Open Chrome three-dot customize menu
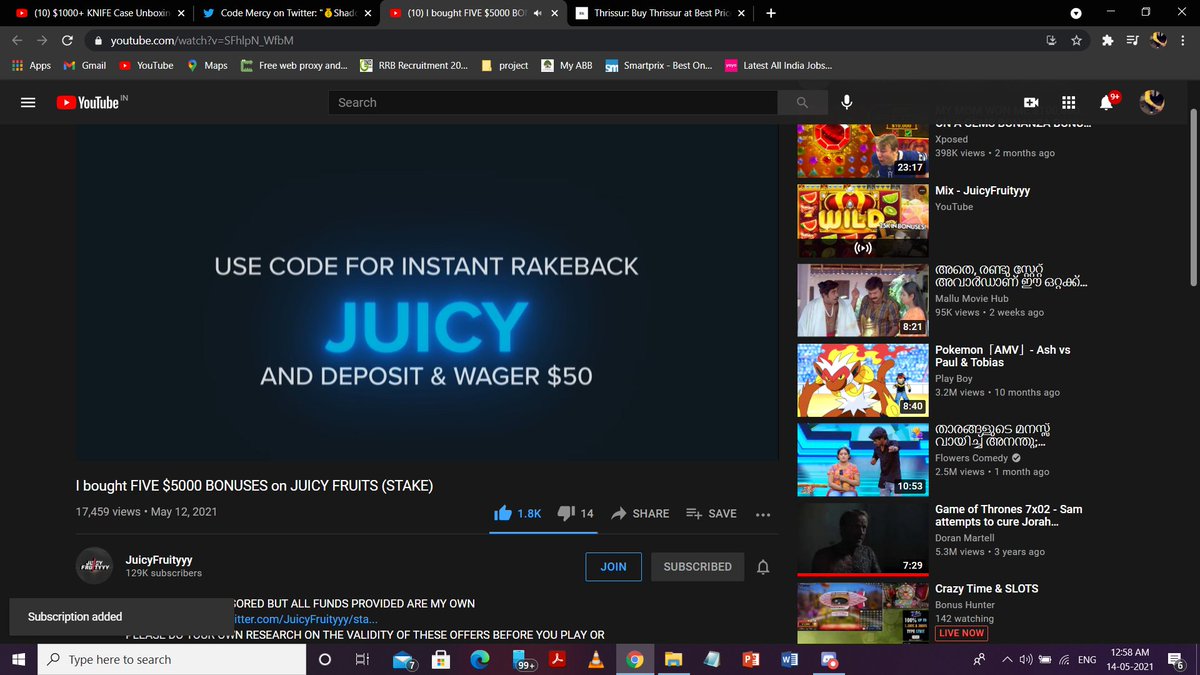1200x675 pixels. [1185, 41]
